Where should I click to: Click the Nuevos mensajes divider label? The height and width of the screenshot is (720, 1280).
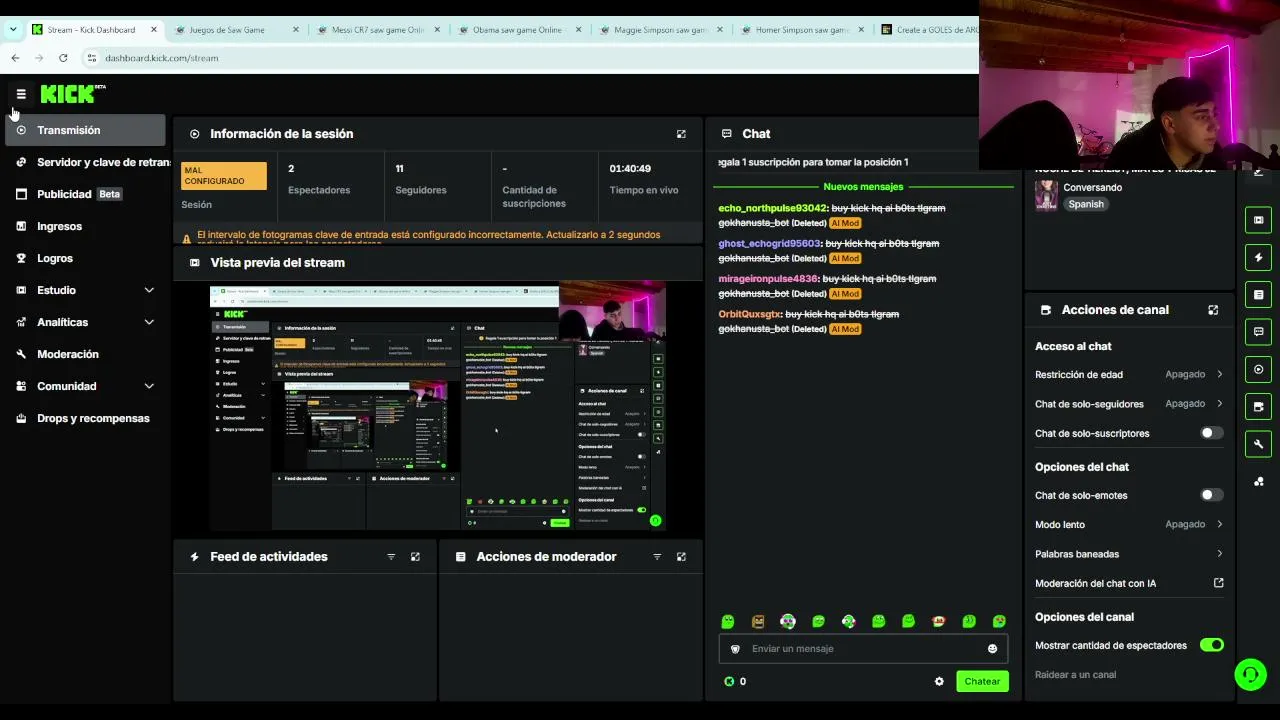(x=863, y=187)
